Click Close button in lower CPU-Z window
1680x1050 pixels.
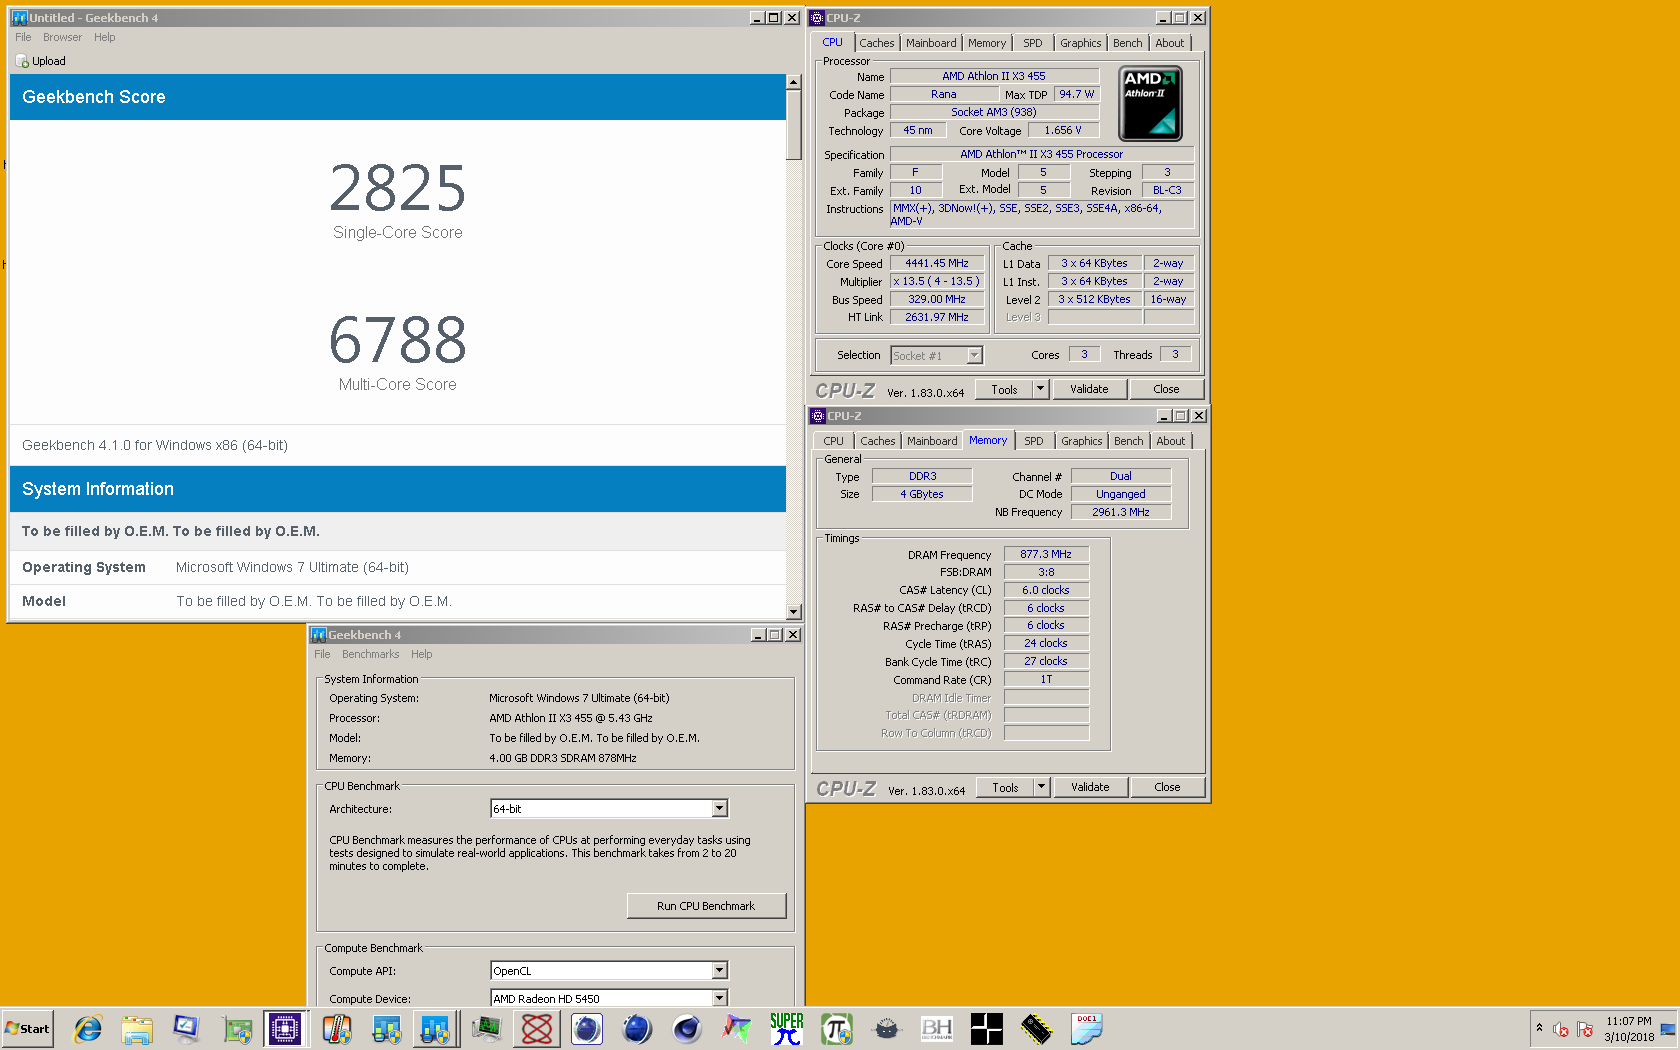[1167, 787]
